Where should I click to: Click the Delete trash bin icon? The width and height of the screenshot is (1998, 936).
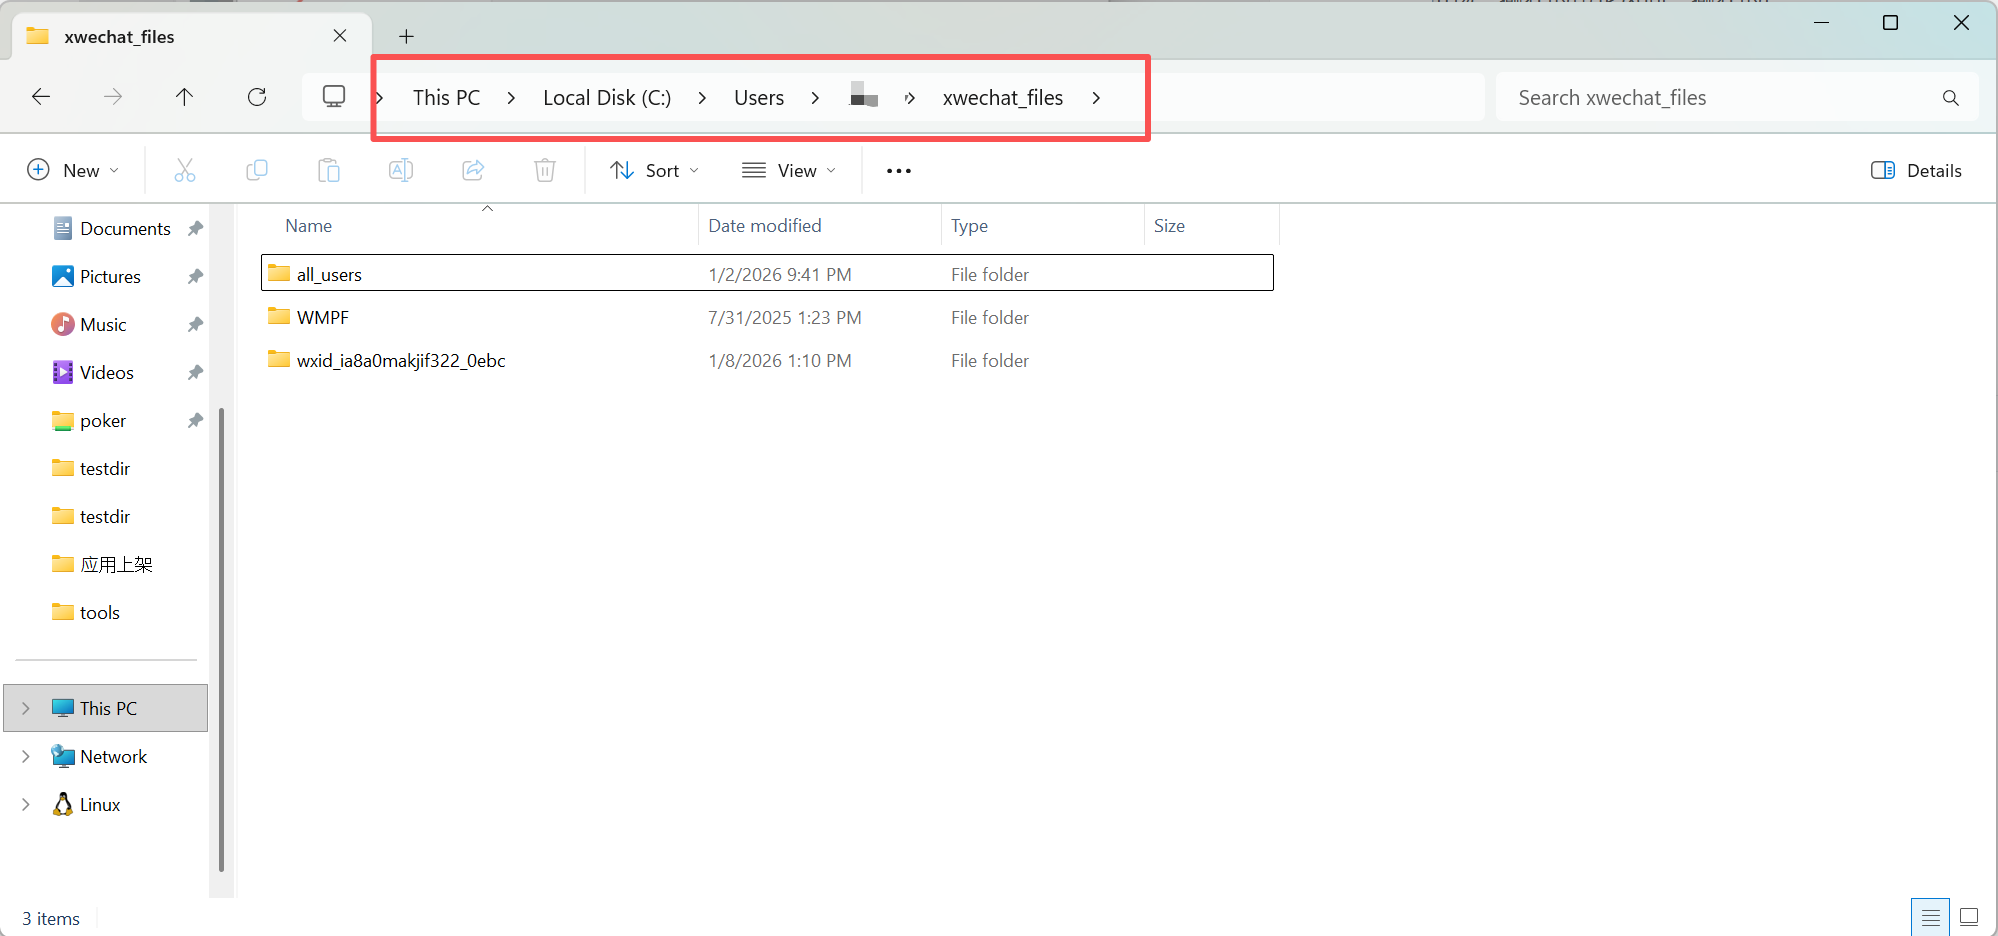545,170
